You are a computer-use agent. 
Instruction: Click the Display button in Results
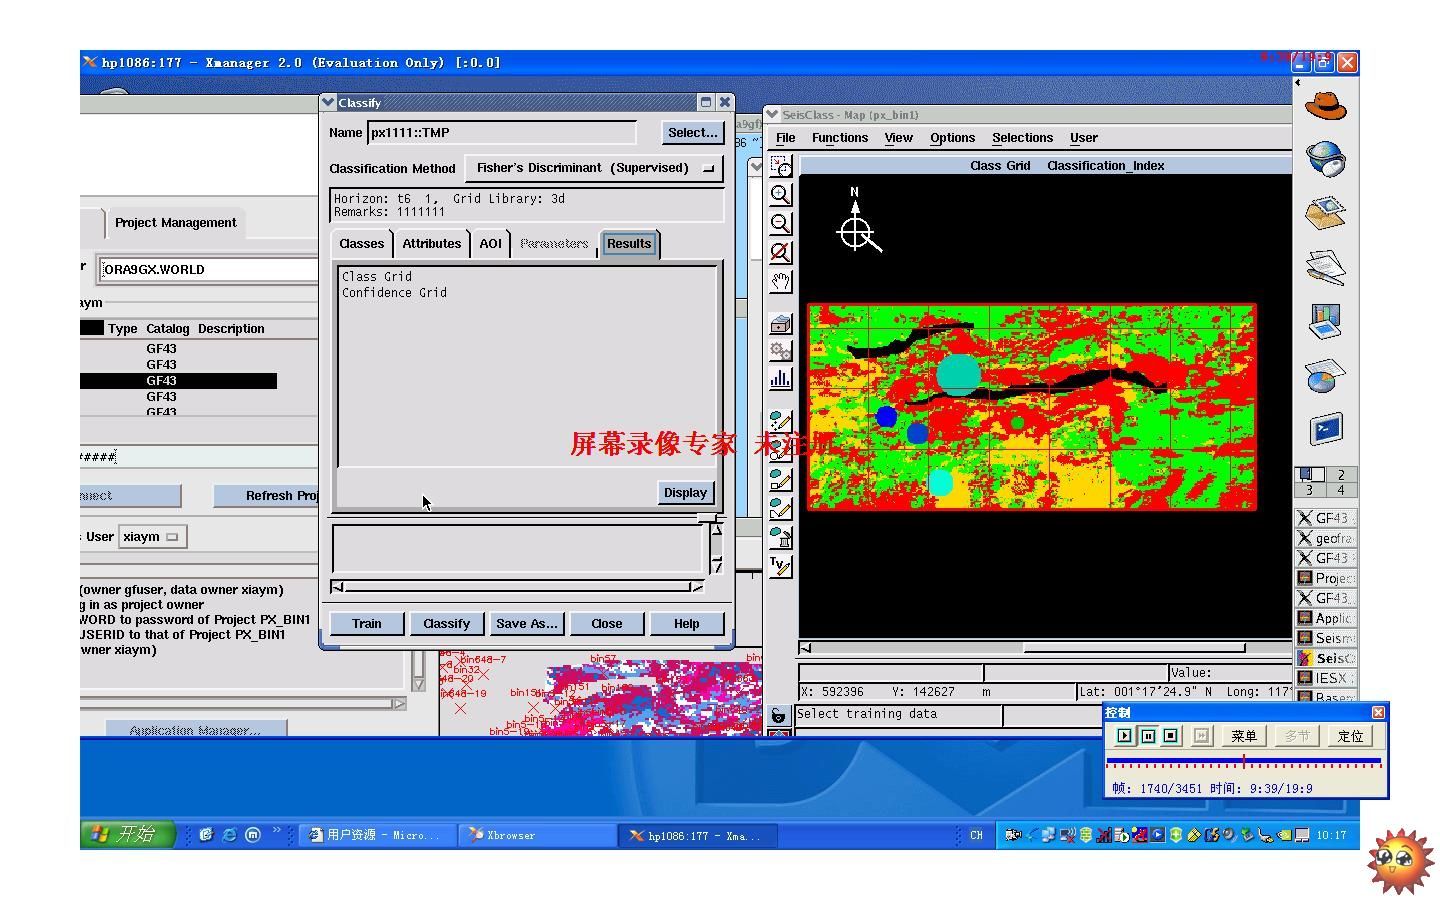click(x=686, y=493)
